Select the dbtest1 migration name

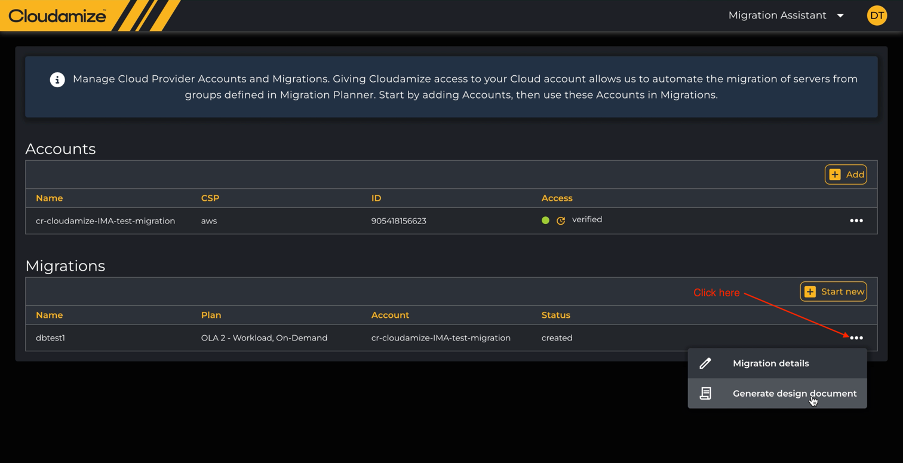coord(50,338)
